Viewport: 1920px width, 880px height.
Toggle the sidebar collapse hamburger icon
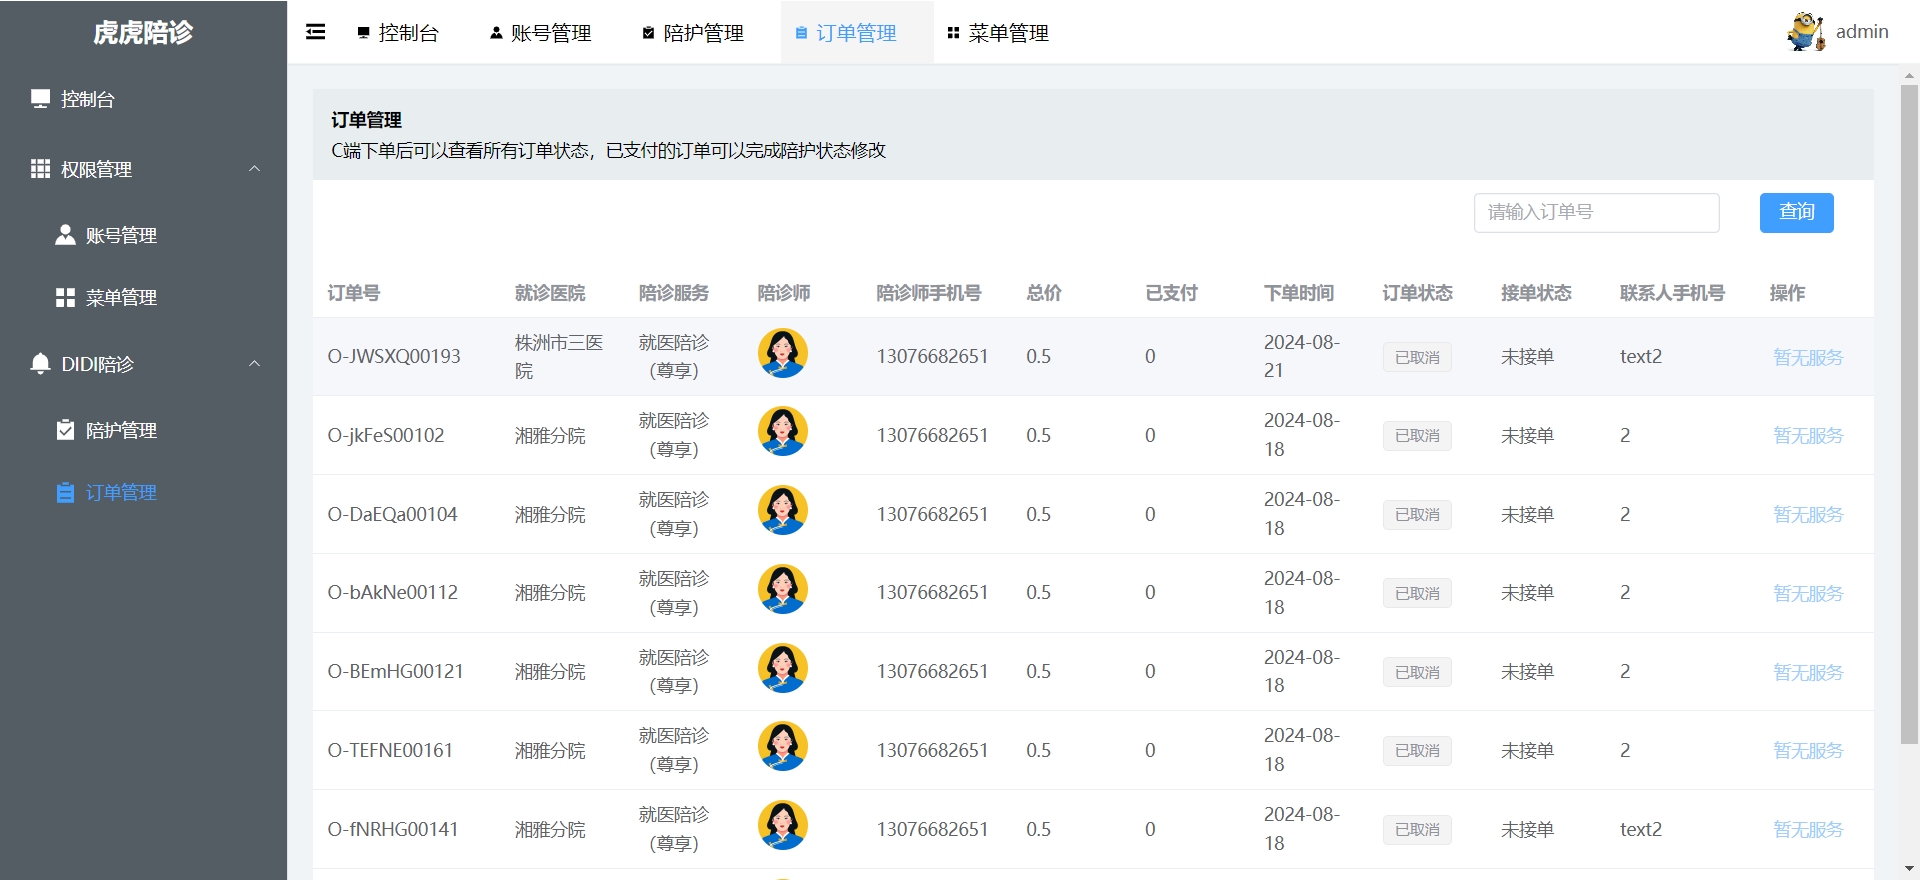pos(315,32)
